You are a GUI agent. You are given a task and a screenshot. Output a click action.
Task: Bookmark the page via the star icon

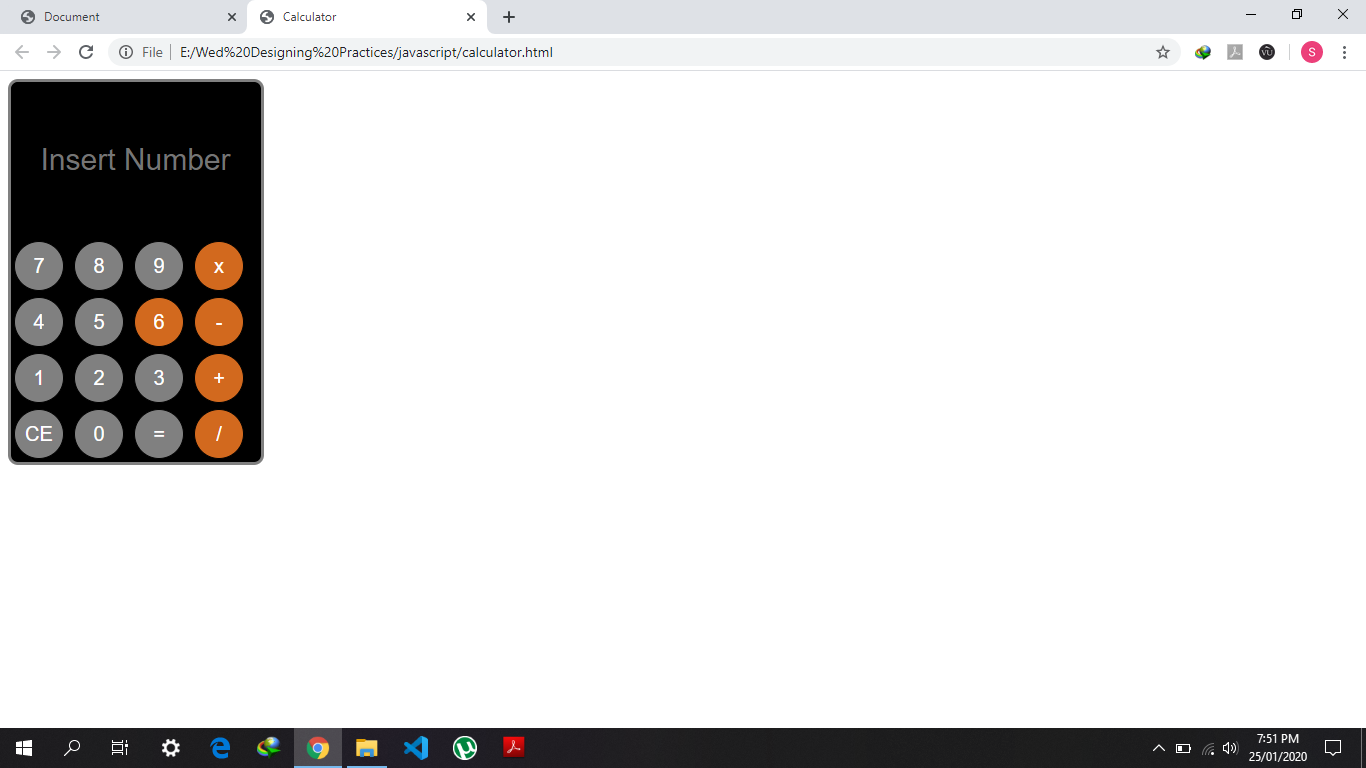click(x=1163, y=52)
